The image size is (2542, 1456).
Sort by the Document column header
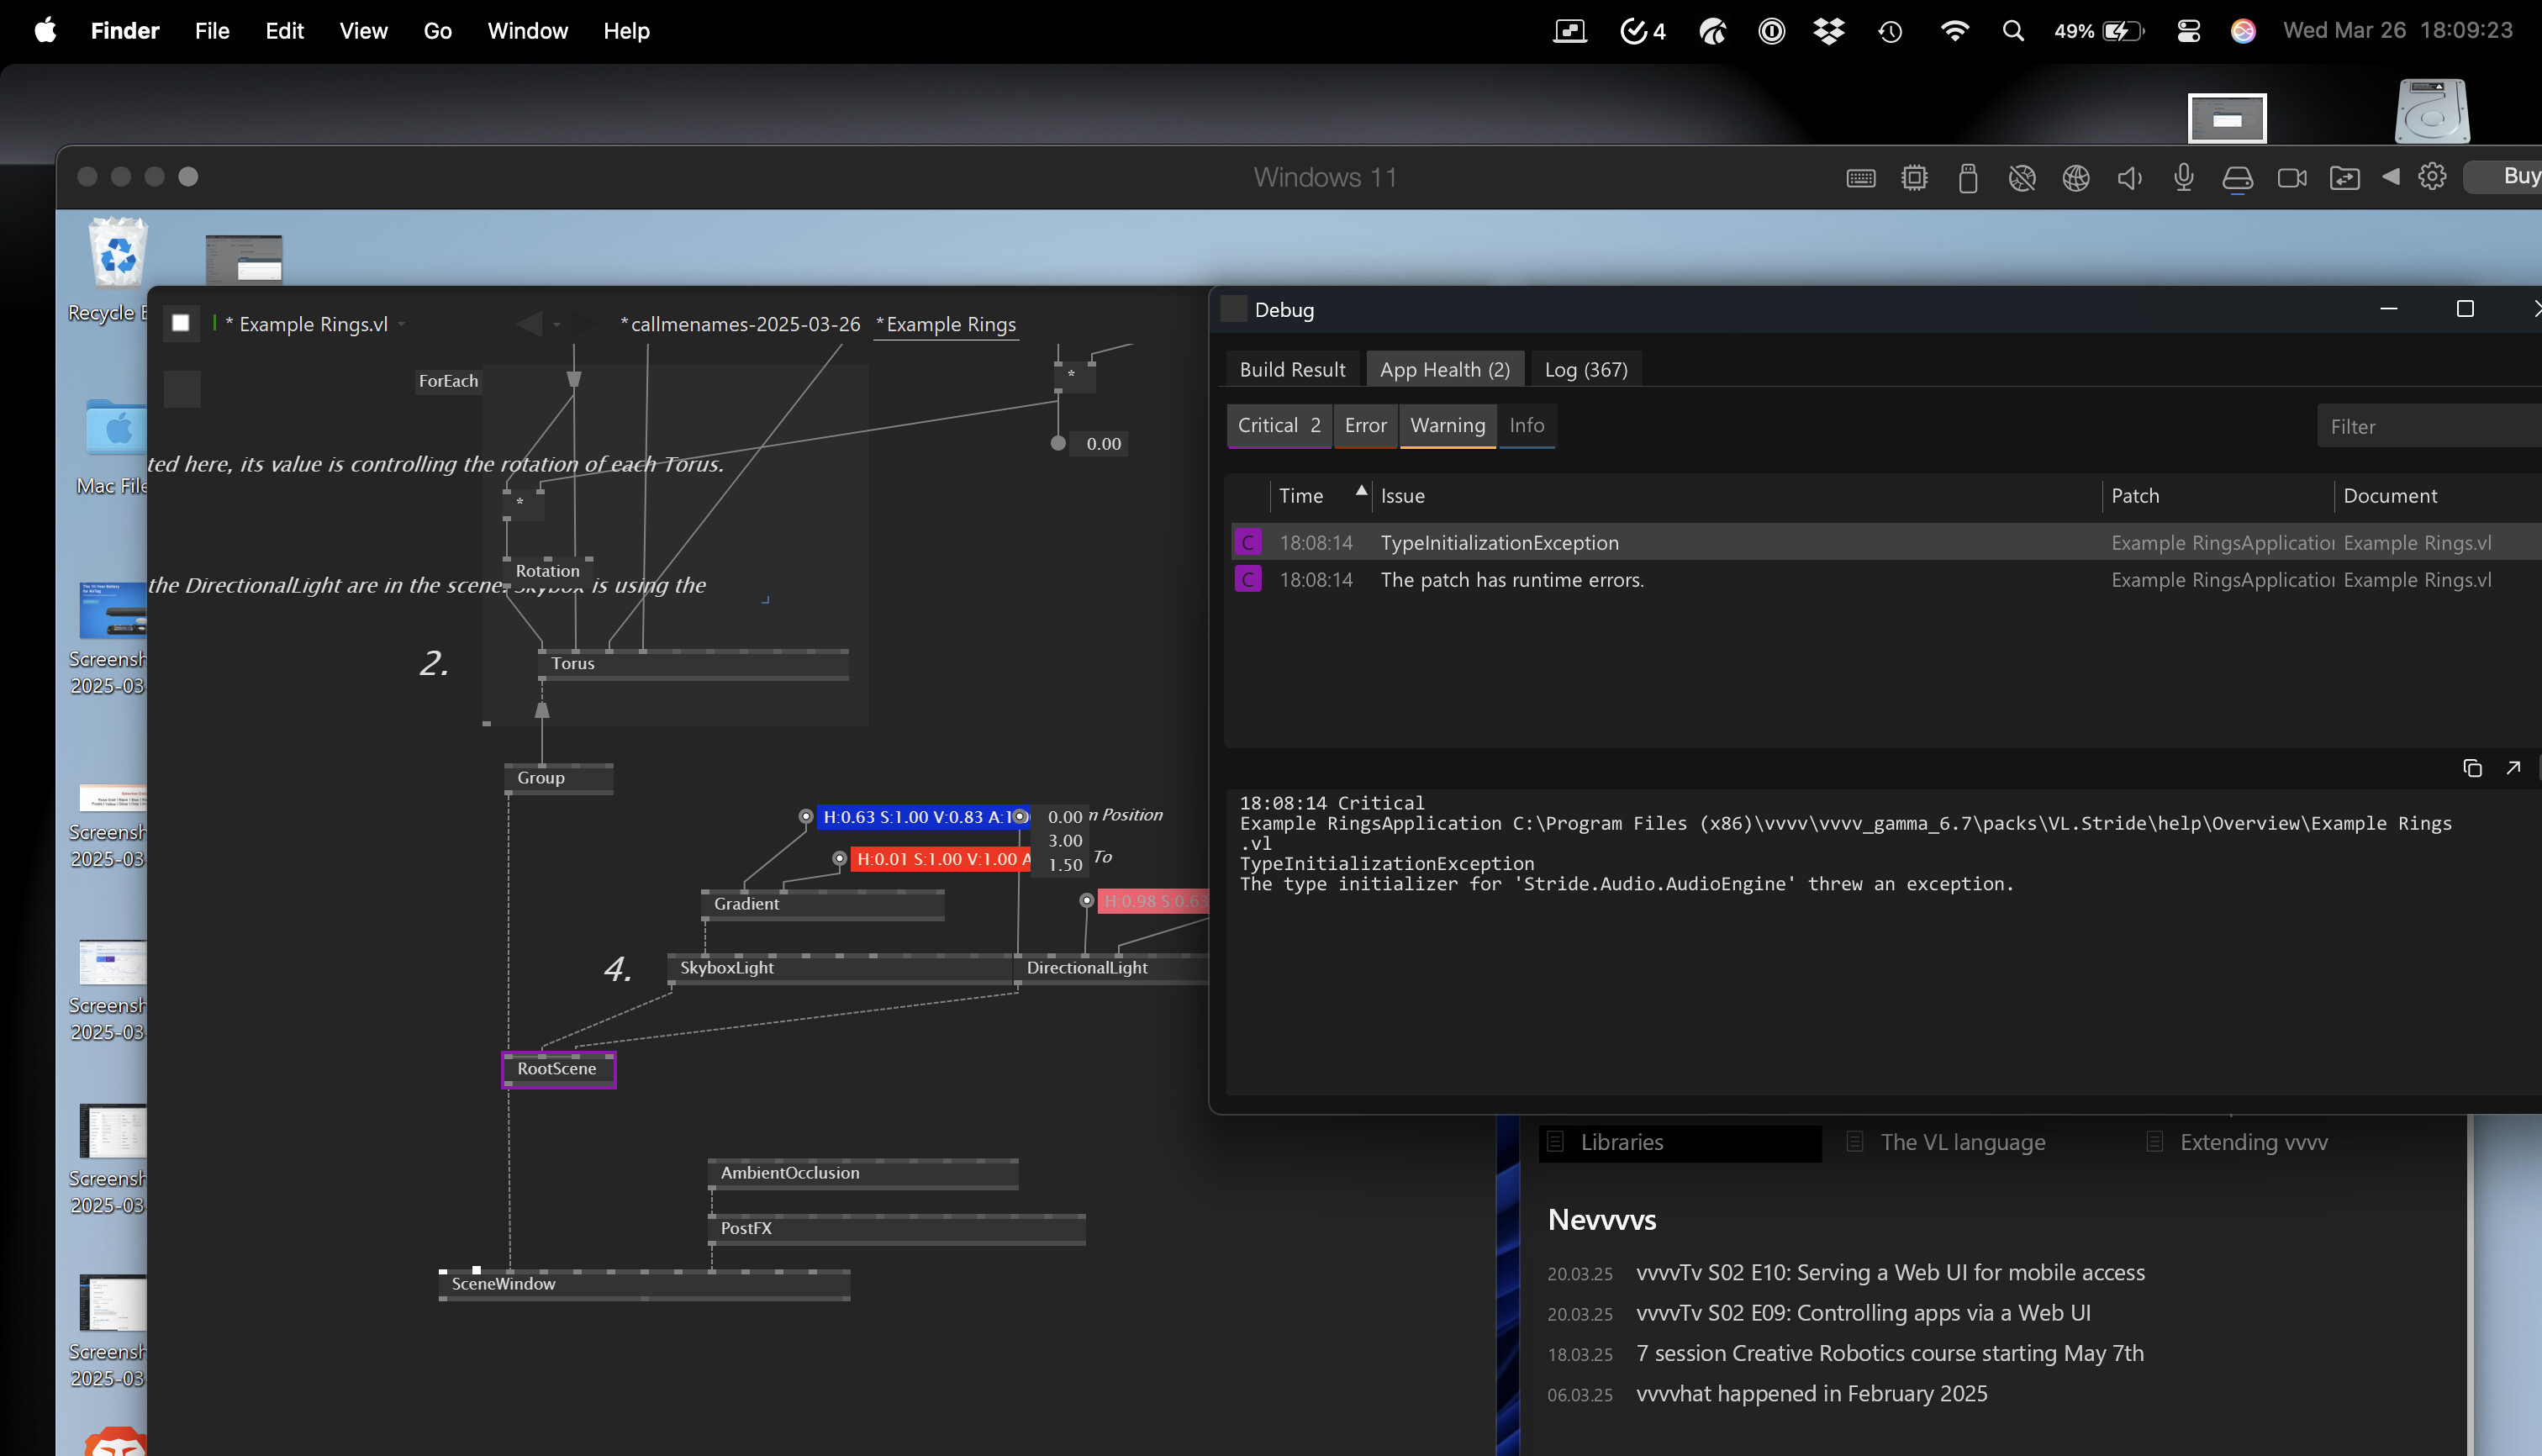tap(2438, 496)
